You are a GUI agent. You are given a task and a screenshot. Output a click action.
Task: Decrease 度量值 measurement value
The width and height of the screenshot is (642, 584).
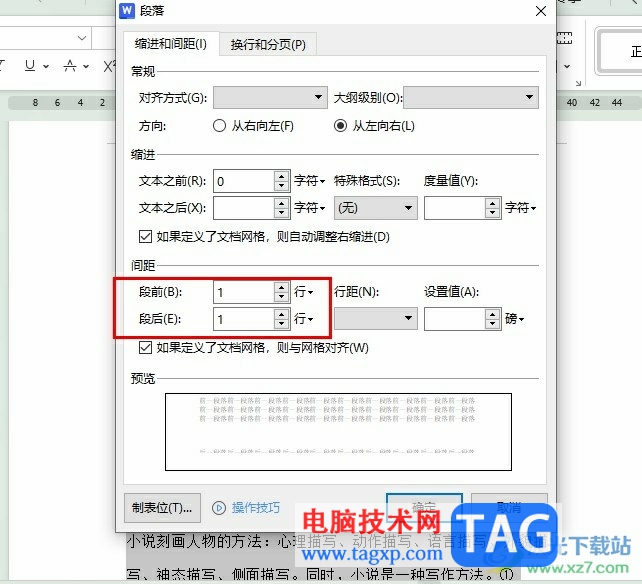pos(493,213)
